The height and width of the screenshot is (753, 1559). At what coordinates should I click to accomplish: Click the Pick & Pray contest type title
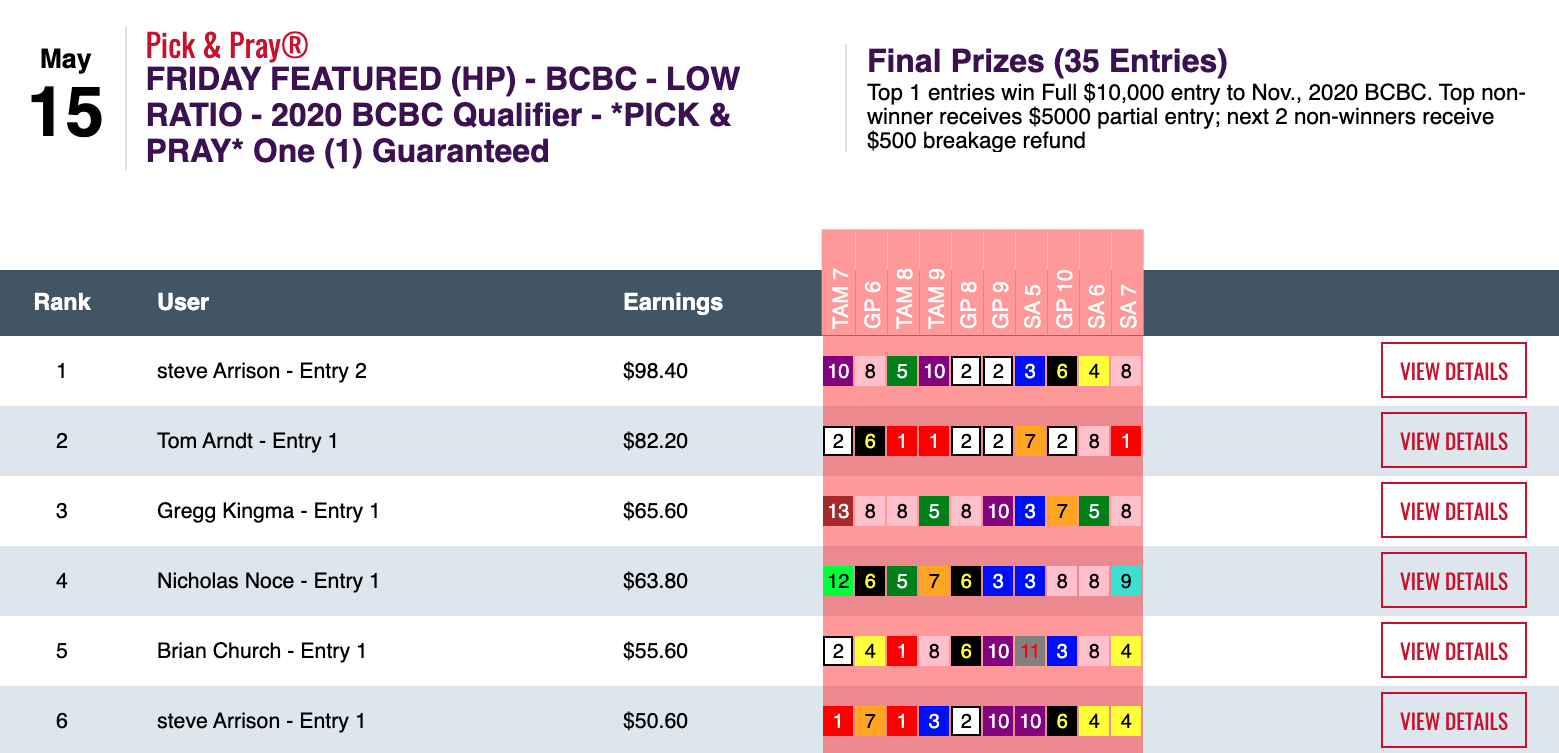tap(227, 45)
